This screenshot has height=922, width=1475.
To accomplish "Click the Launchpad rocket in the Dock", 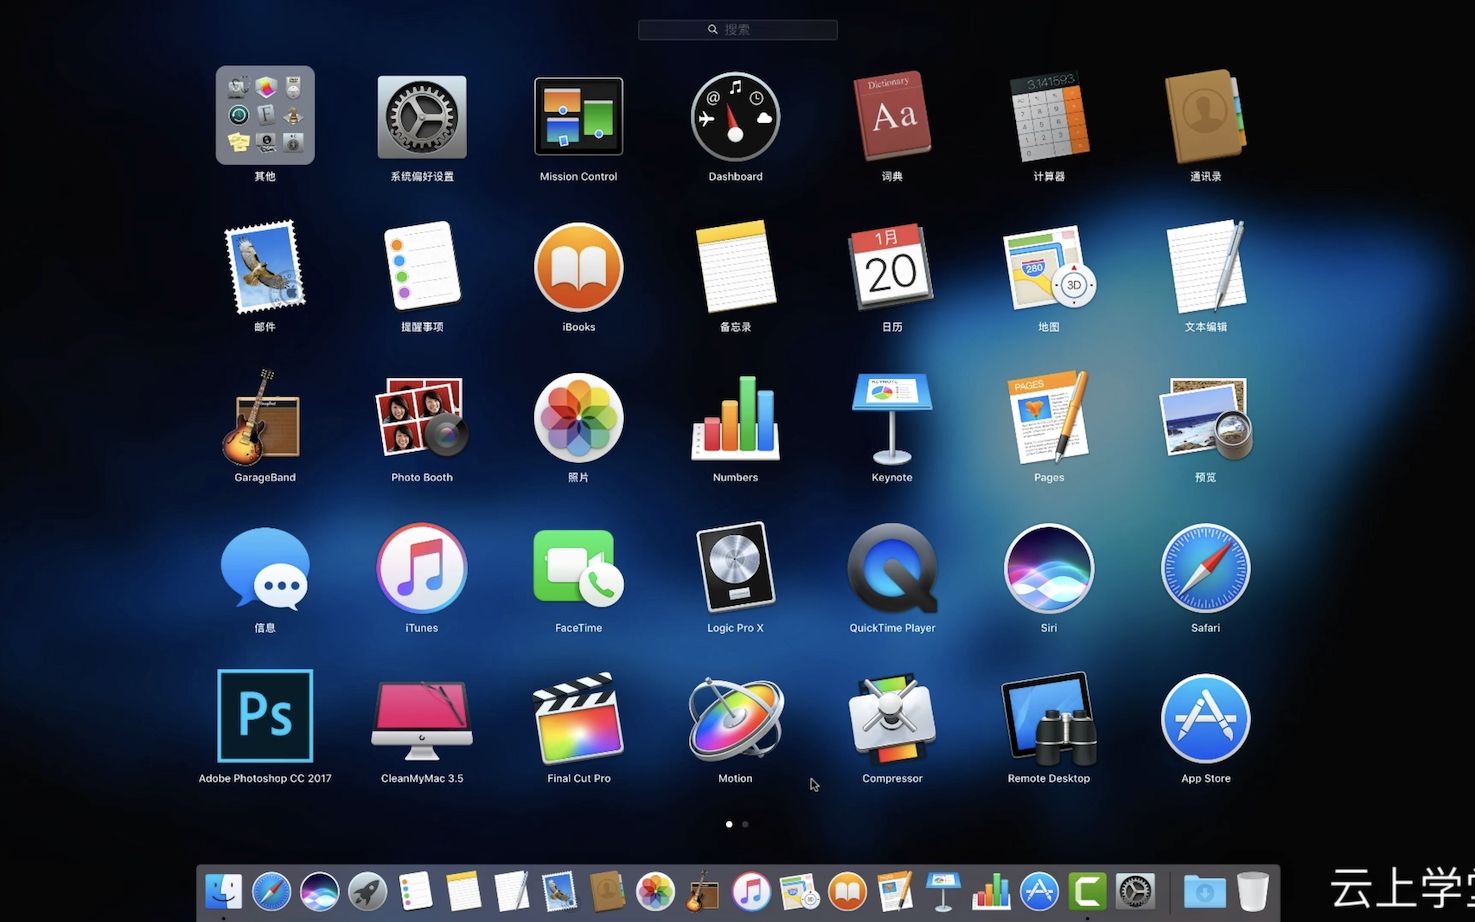I will coord(367,891).
